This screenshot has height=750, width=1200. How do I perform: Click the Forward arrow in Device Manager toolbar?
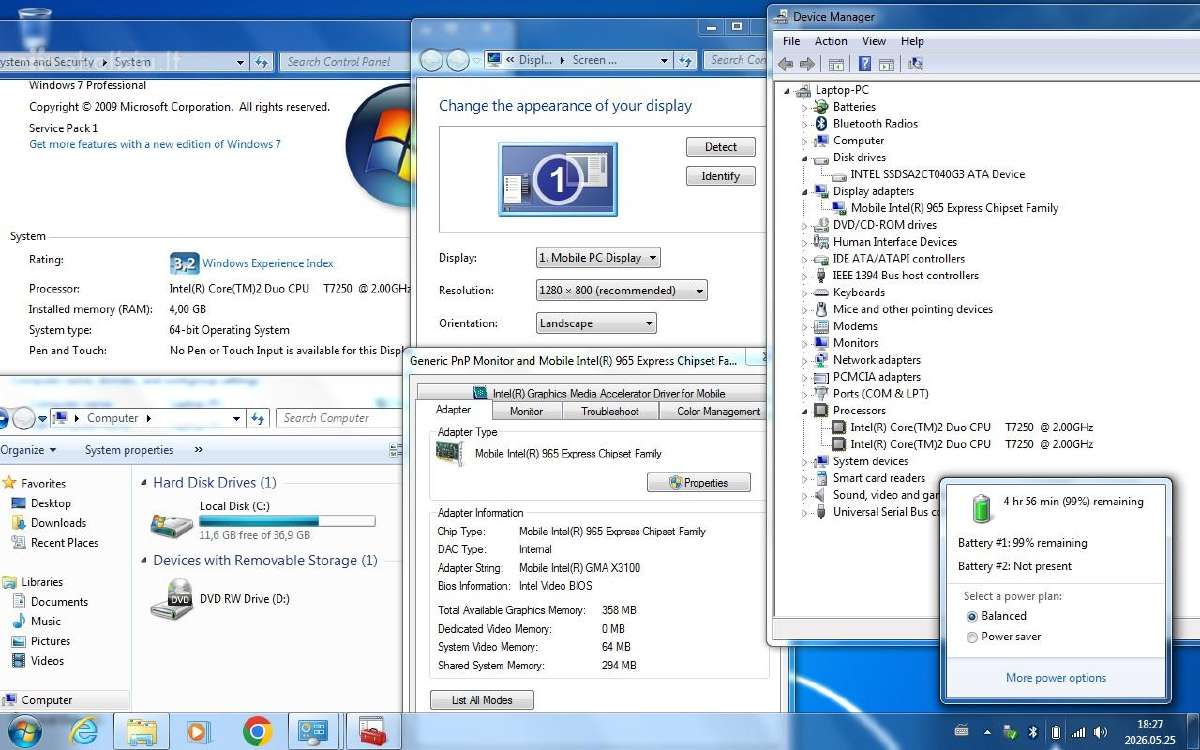coord(809,64)
